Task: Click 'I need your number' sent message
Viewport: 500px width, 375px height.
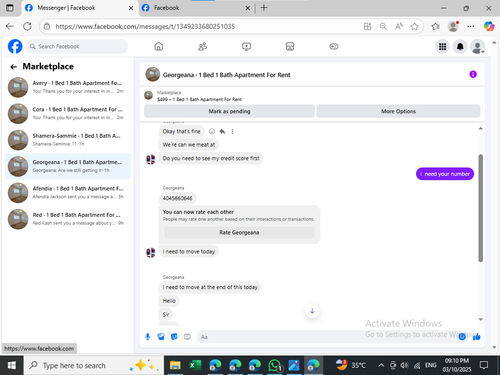Action: tap(445, 174)
